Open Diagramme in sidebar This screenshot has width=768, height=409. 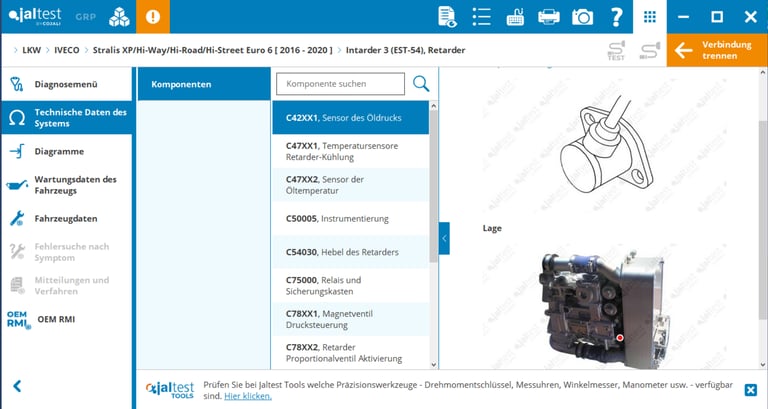click(67, 151)
